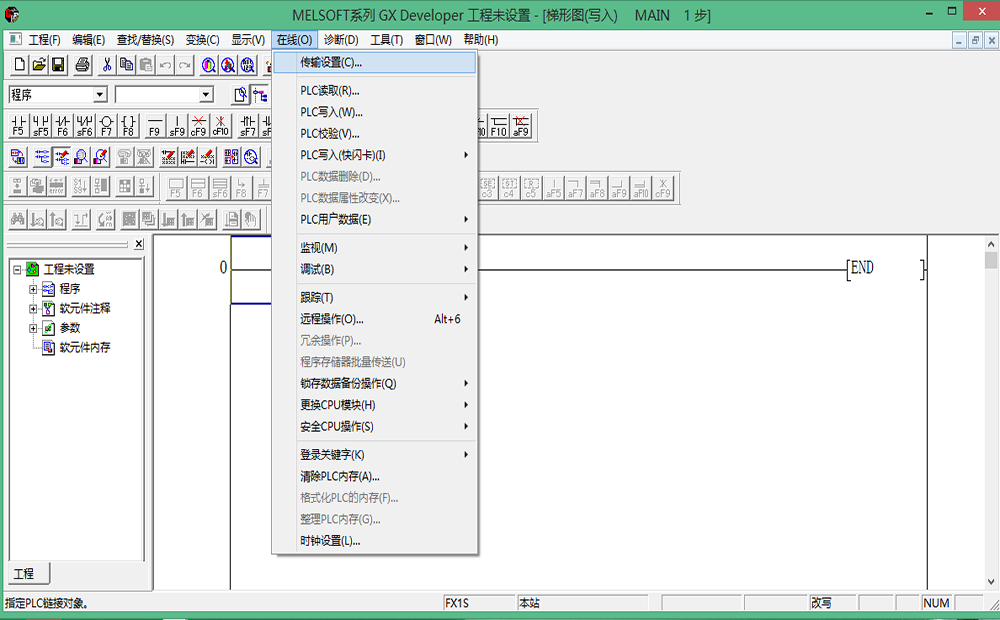
Task: Select 传输设置(C)... menu entry
Action: pos(331,62)
